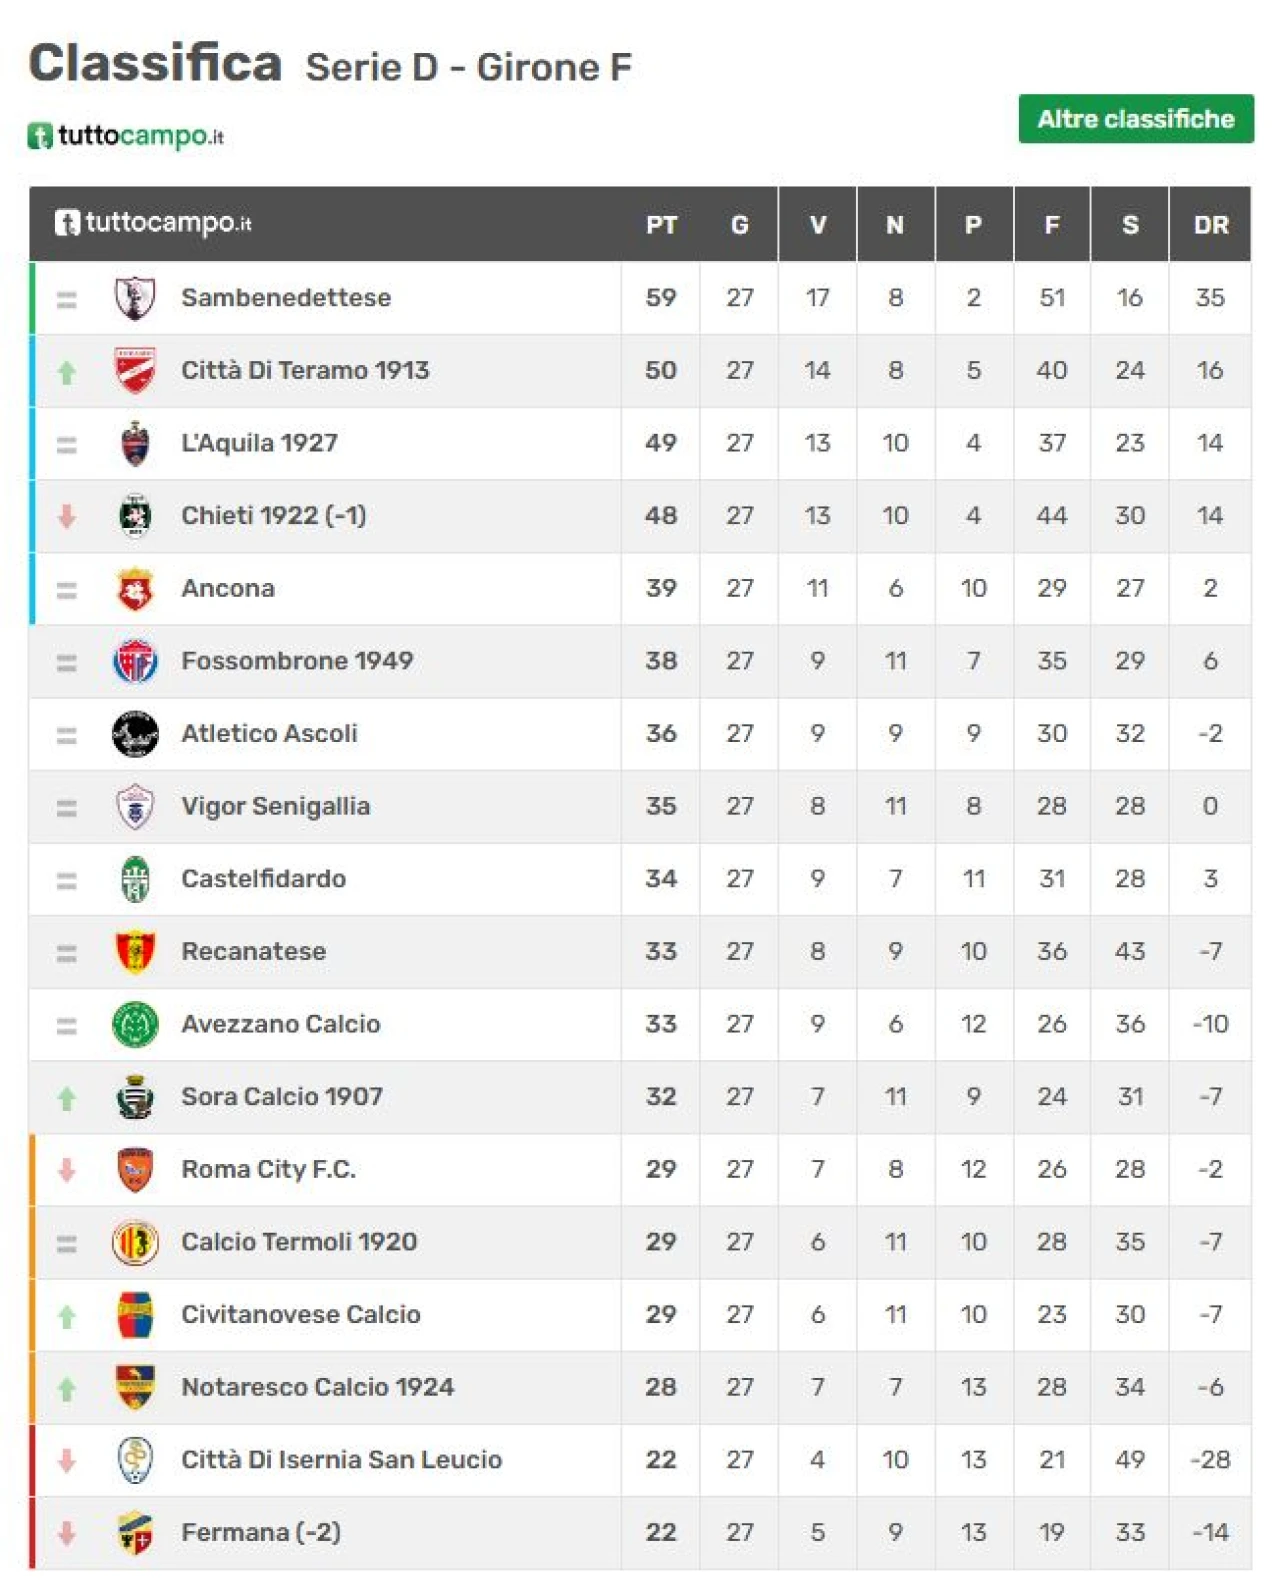The height and width of the screenshot is (1590, 1280).
Task: Sort by the PT column header
Action: pyautogui.click(x=661, y=225)
